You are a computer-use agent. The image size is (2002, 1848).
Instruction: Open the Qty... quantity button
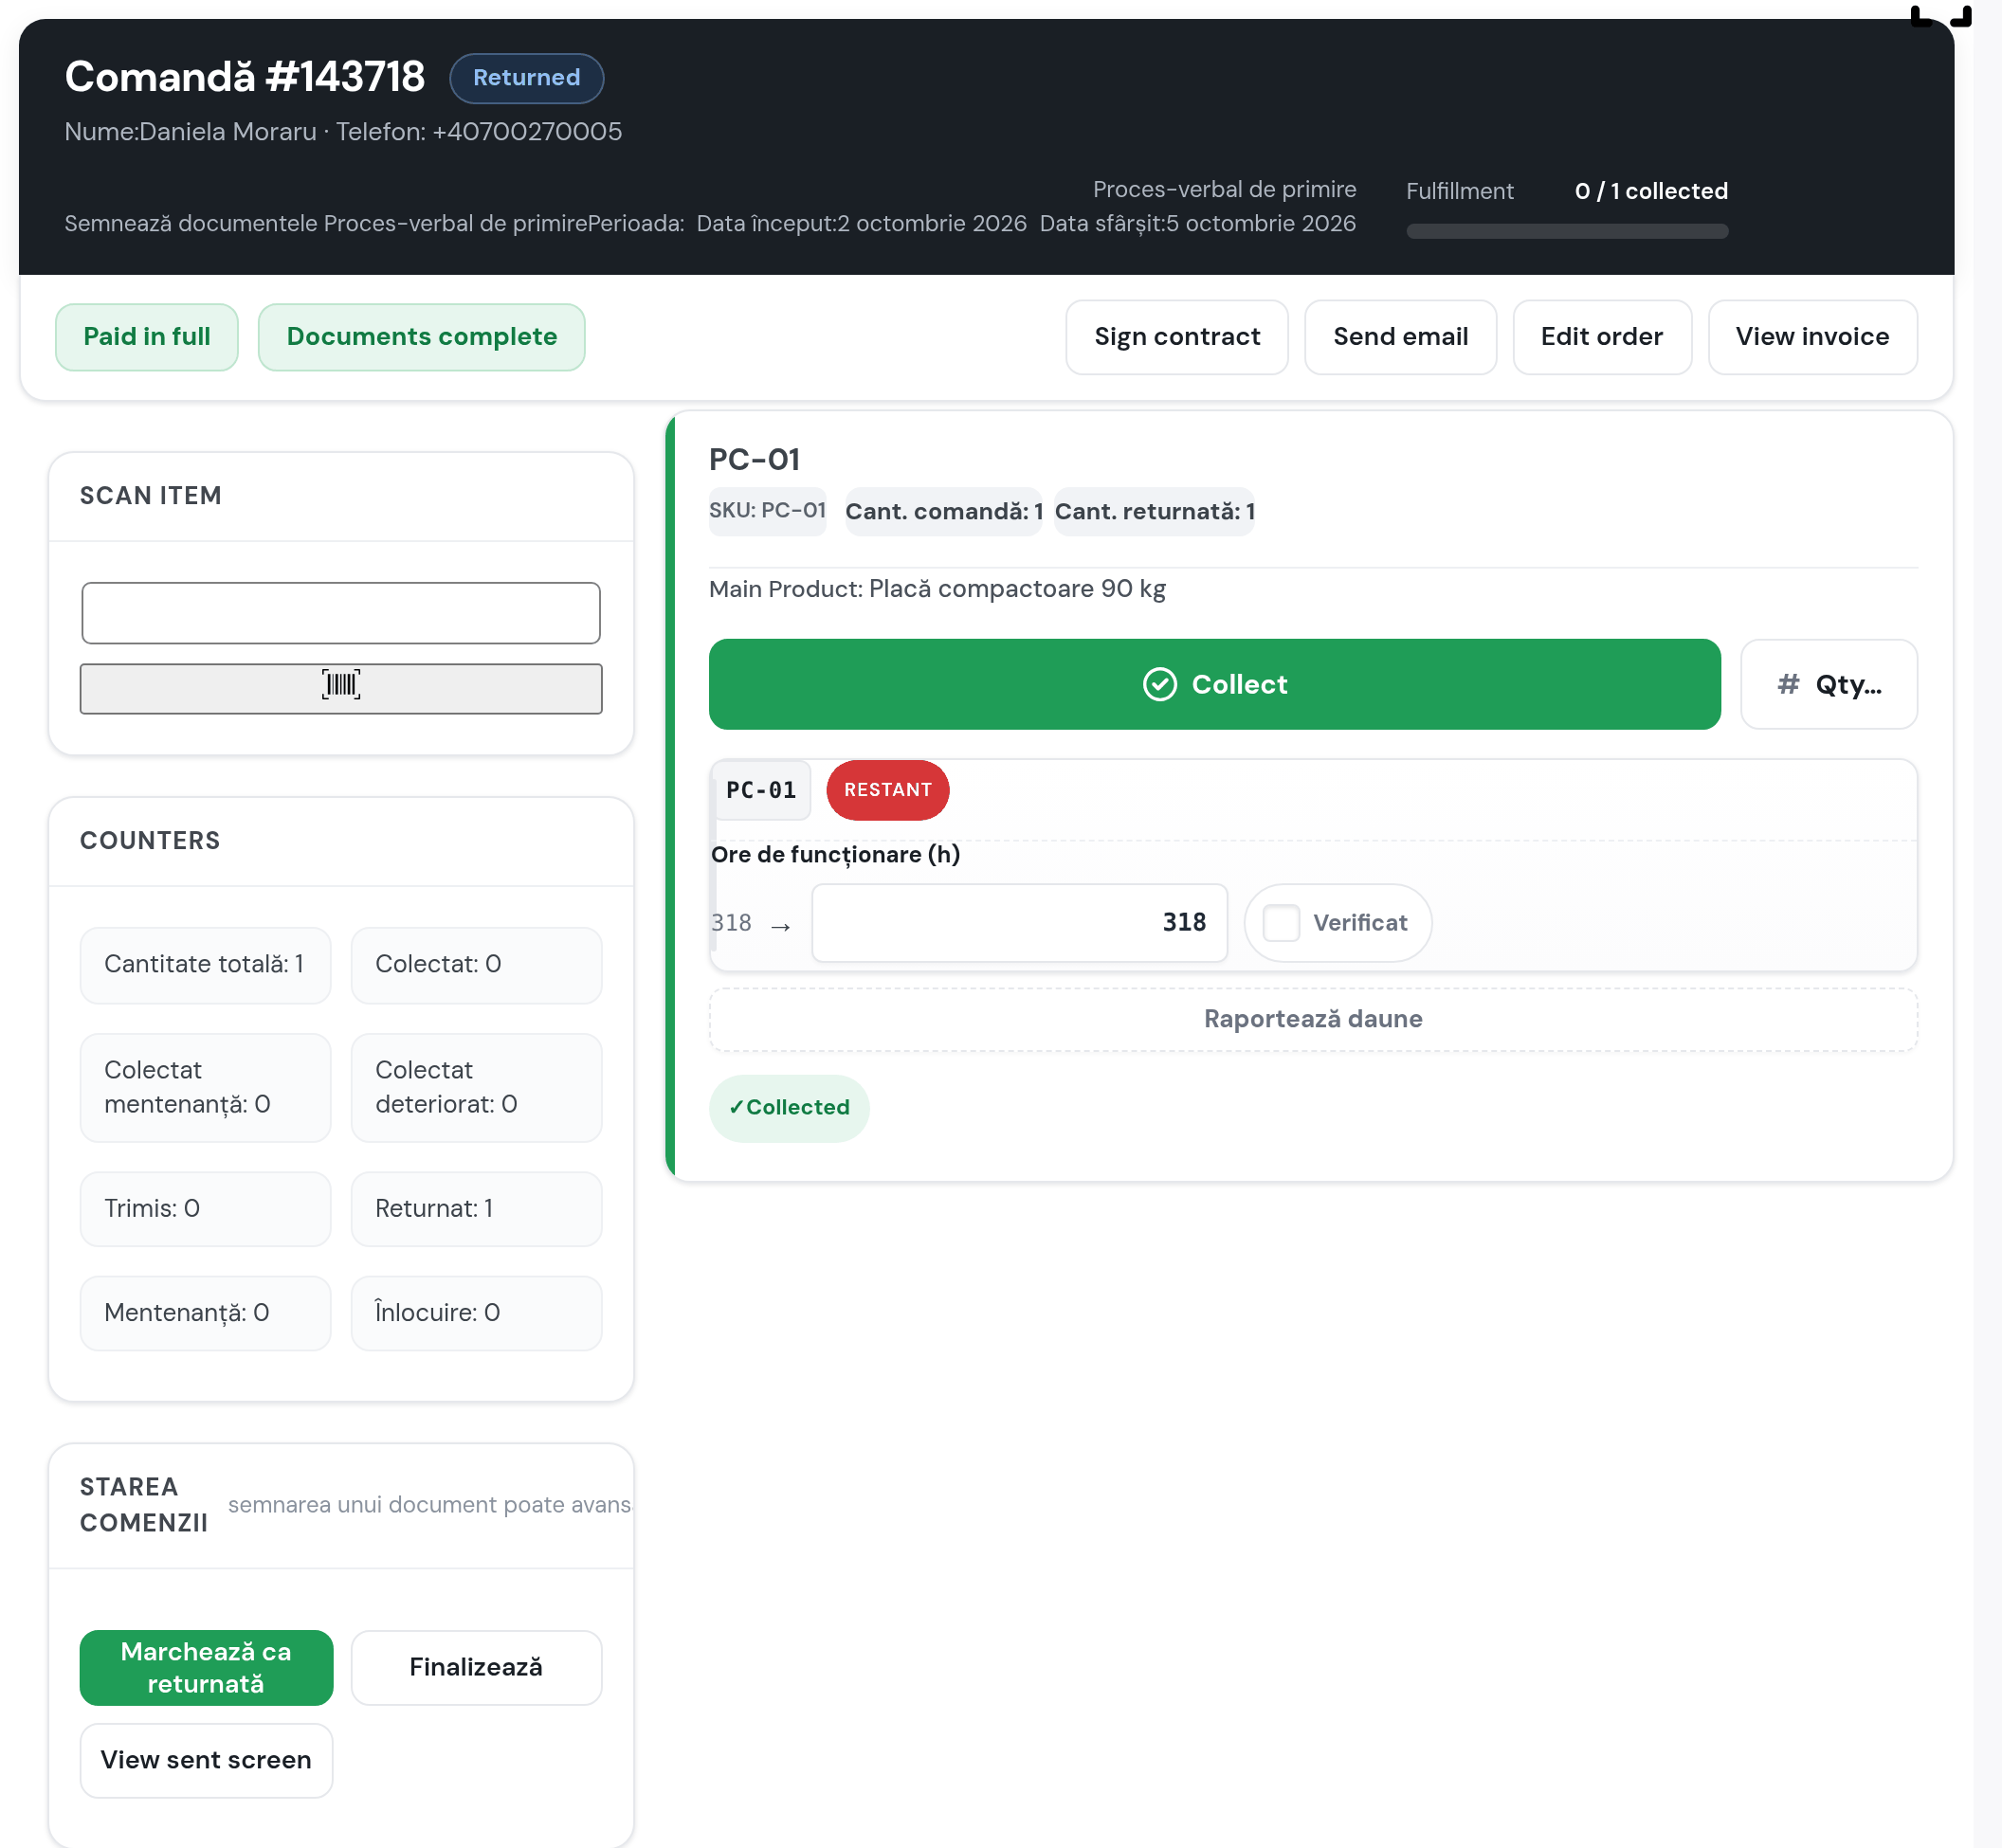[x=1828, y=684]
